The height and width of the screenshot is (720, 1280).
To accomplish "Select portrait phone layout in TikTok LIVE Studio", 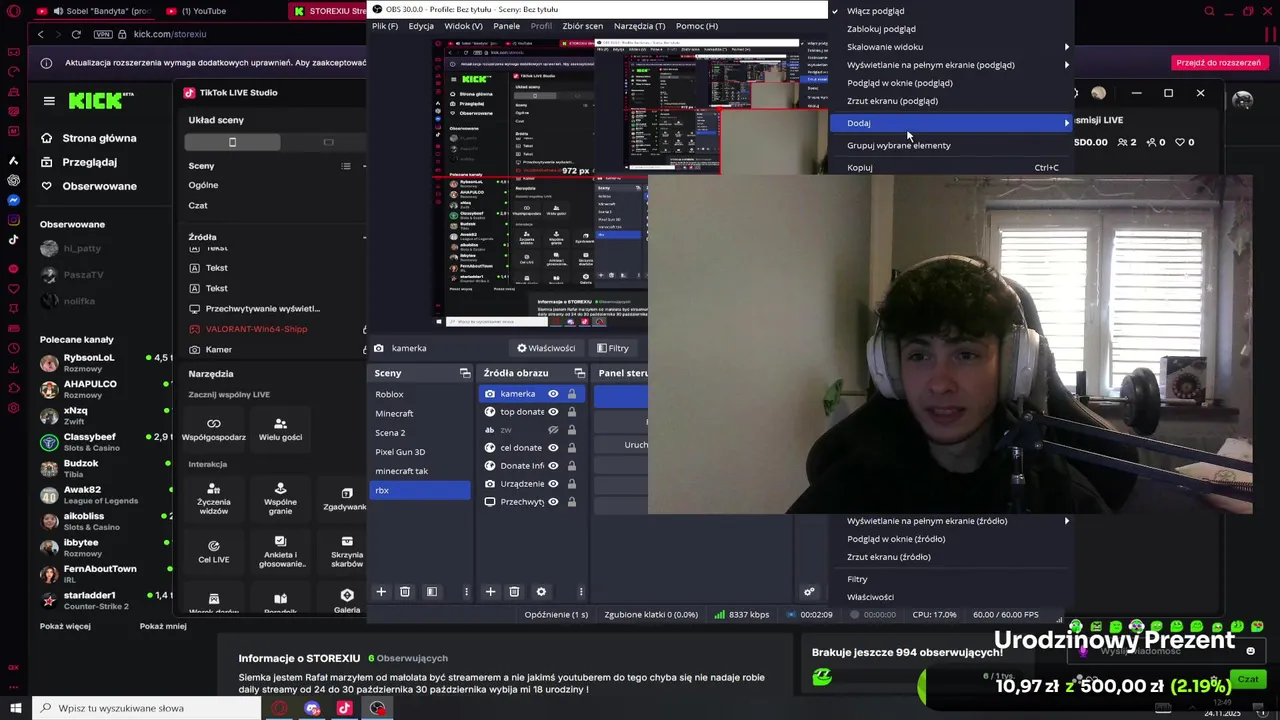I will tap(232, 142).
